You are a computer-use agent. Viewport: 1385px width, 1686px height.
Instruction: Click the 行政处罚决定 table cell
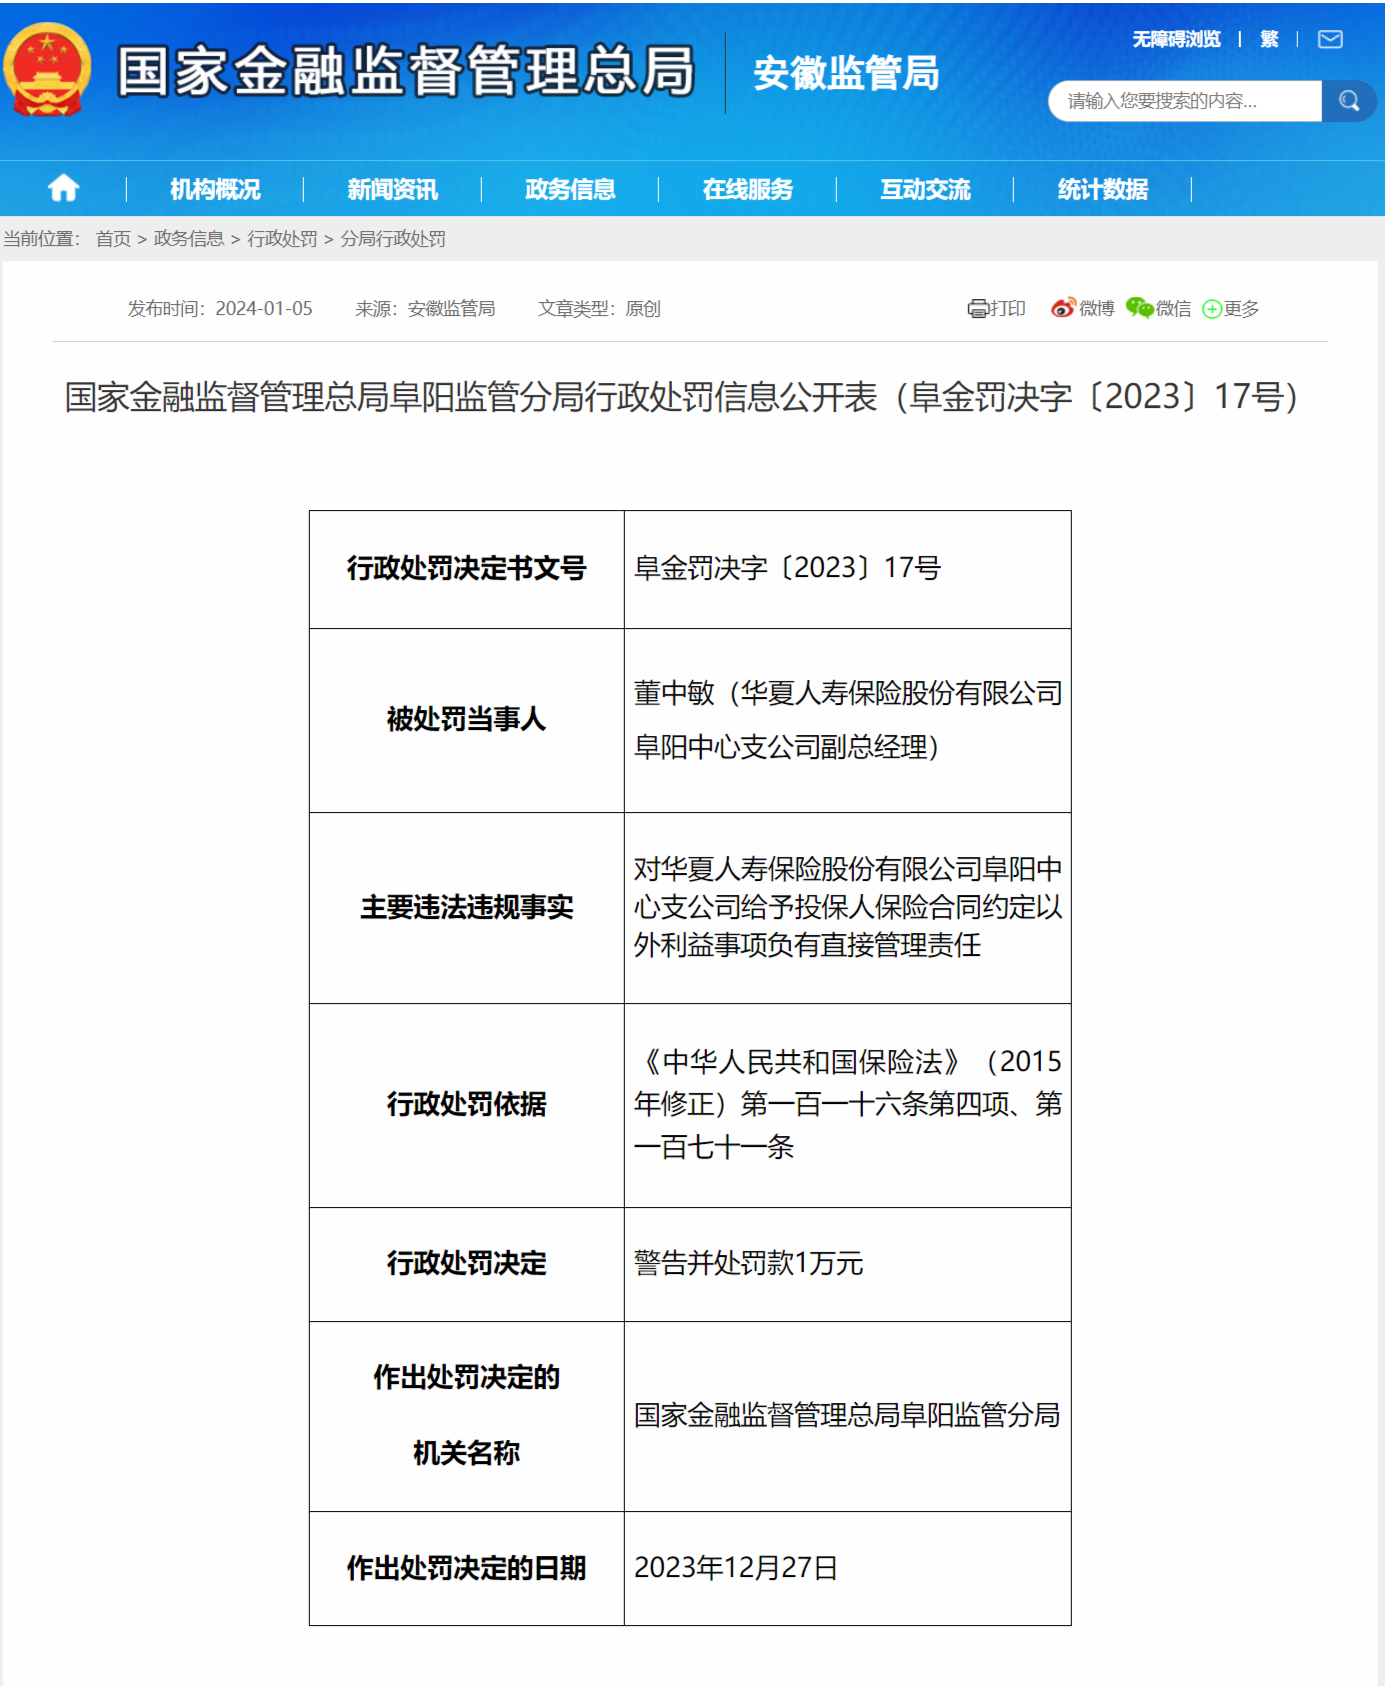click(x=467, y=1264)
